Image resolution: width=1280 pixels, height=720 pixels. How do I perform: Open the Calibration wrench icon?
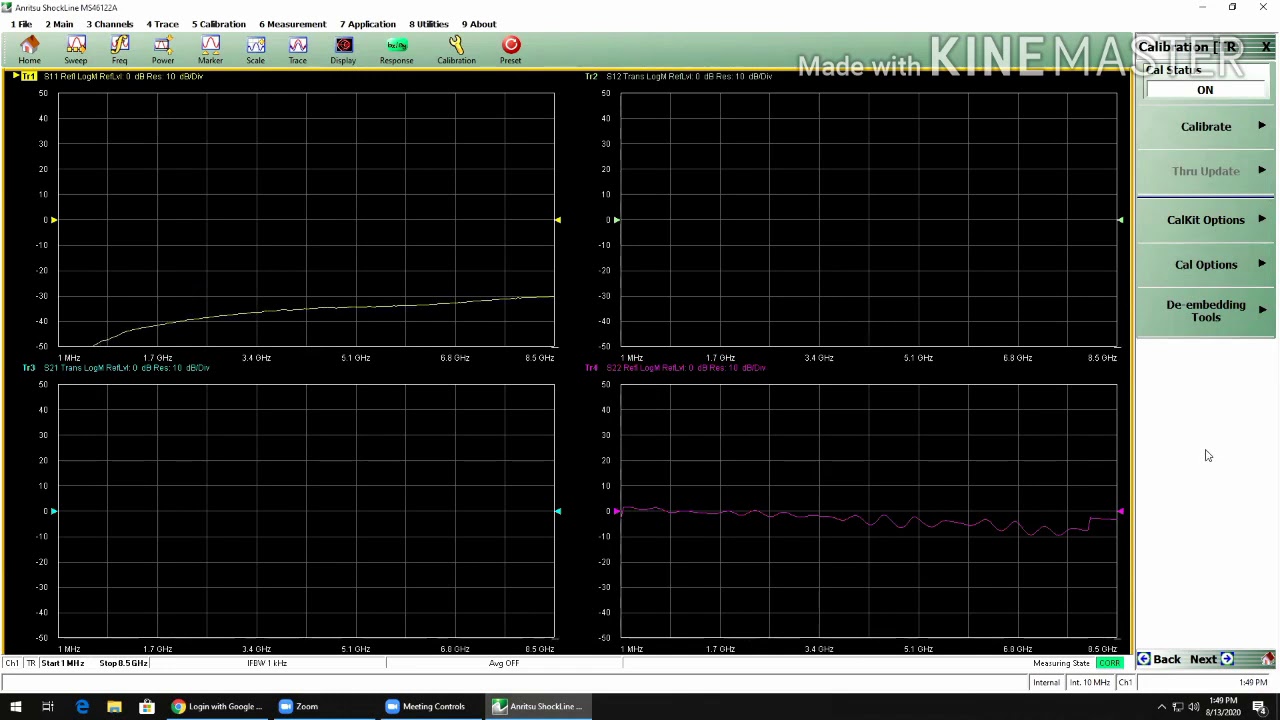pyautogui.click(x=456, y=50)
